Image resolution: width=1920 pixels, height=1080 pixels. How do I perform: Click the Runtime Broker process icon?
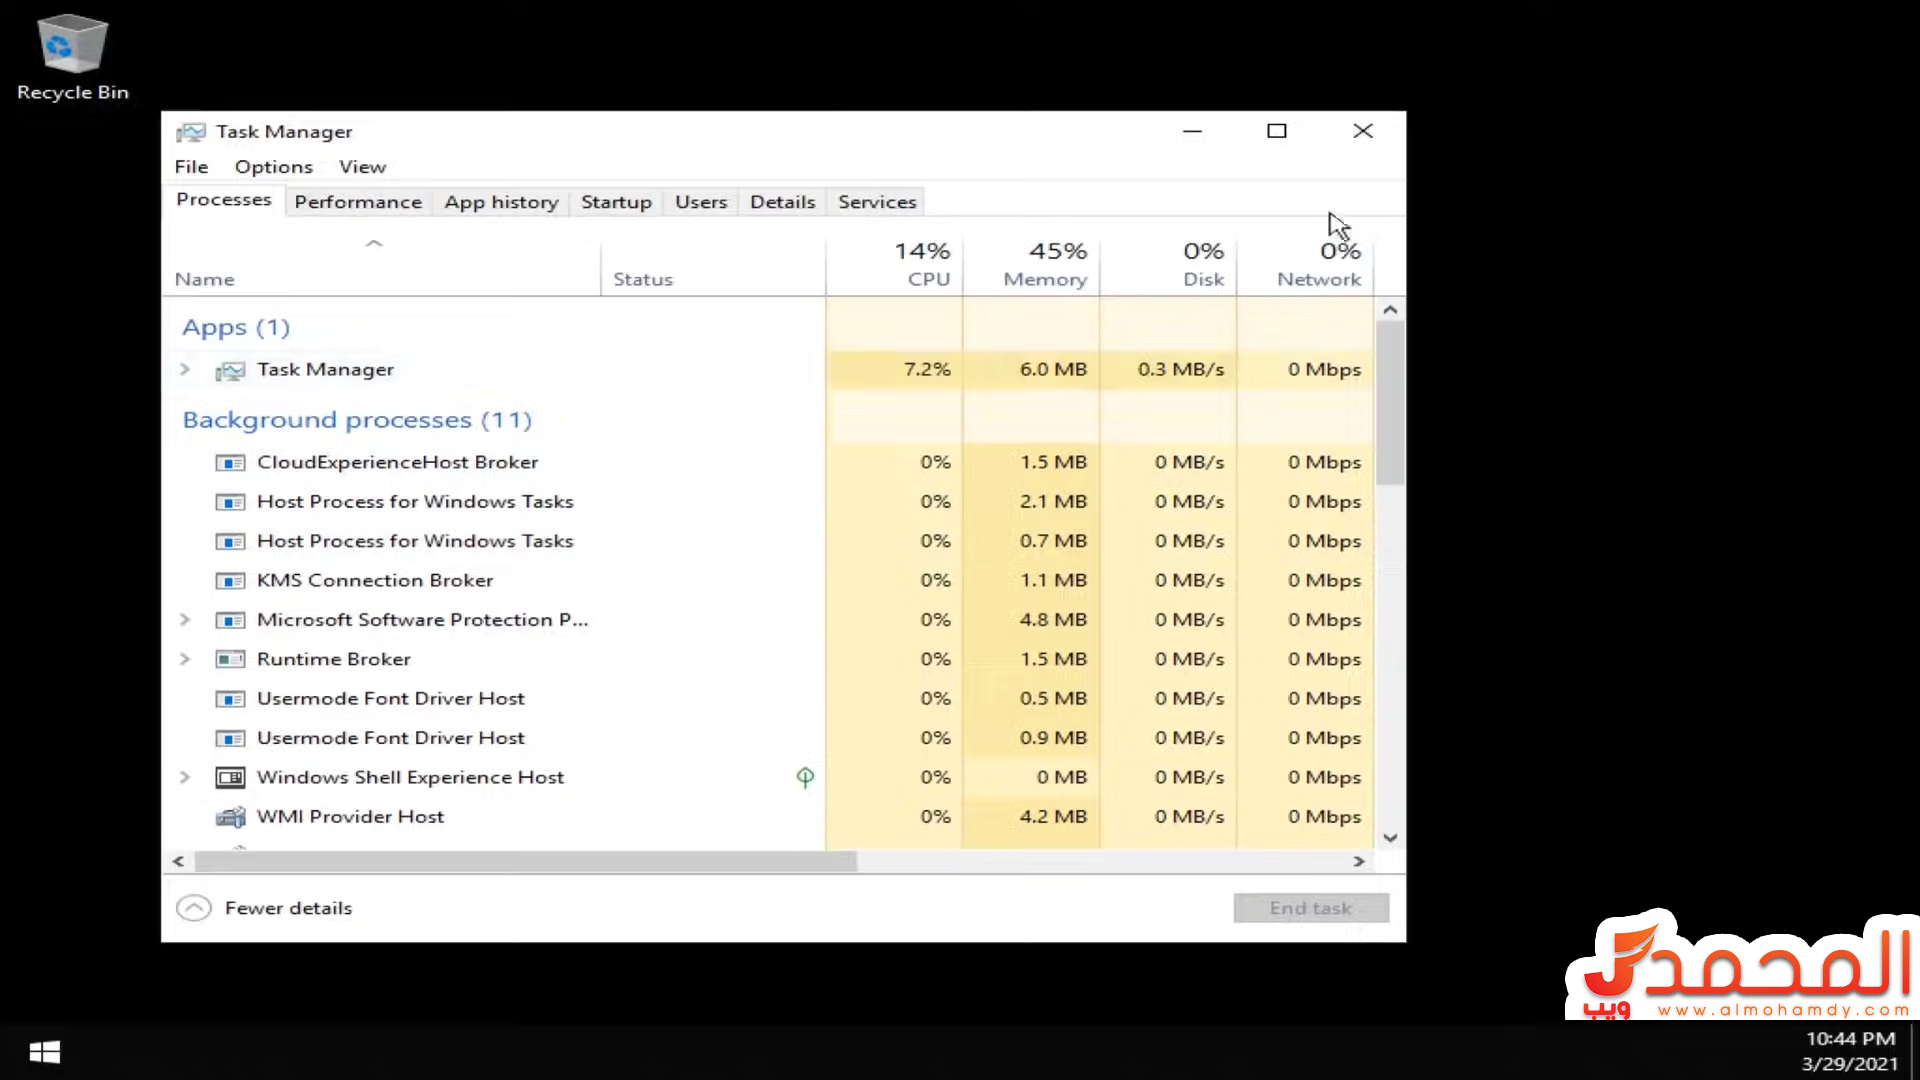pos(230,660)
